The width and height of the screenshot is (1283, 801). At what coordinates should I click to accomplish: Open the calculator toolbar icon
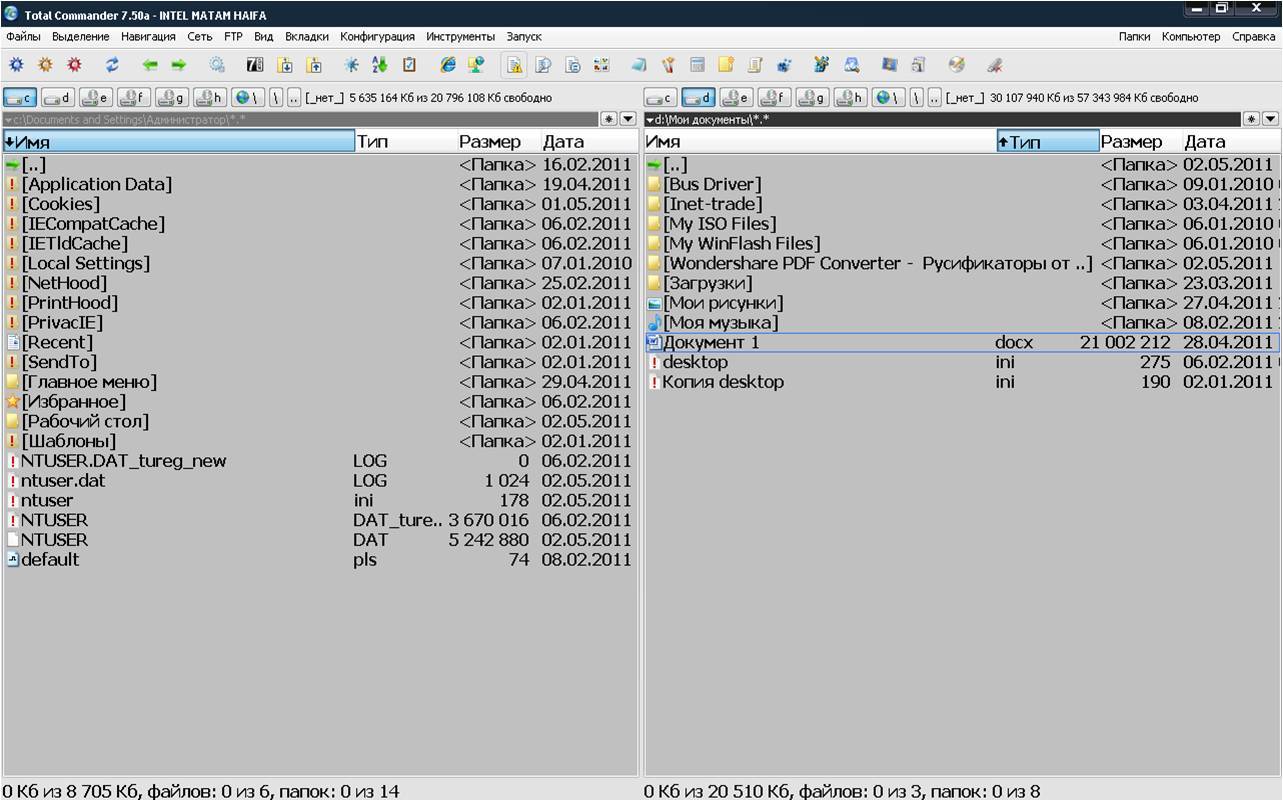pos(697,65)
